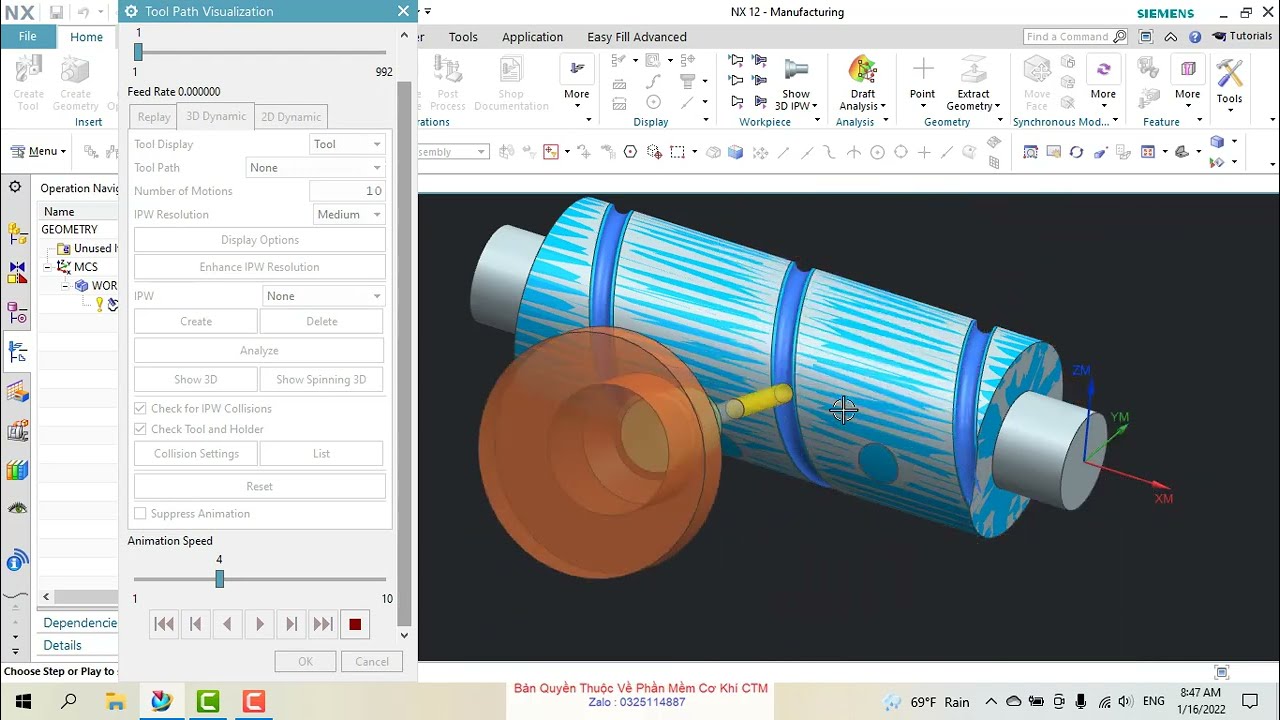Switch to the Home ribbon tab
This screenshot has height=720, width=1280.
(86, 37)
